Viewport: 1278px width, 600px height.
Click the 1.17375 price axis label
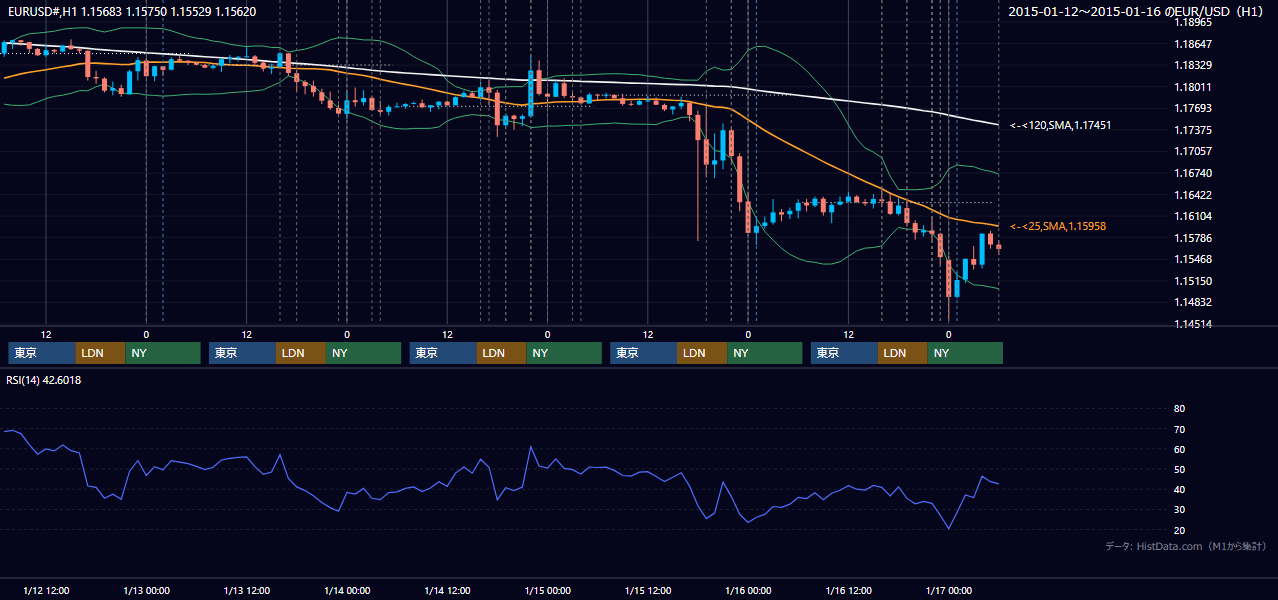coord(1192,130)
